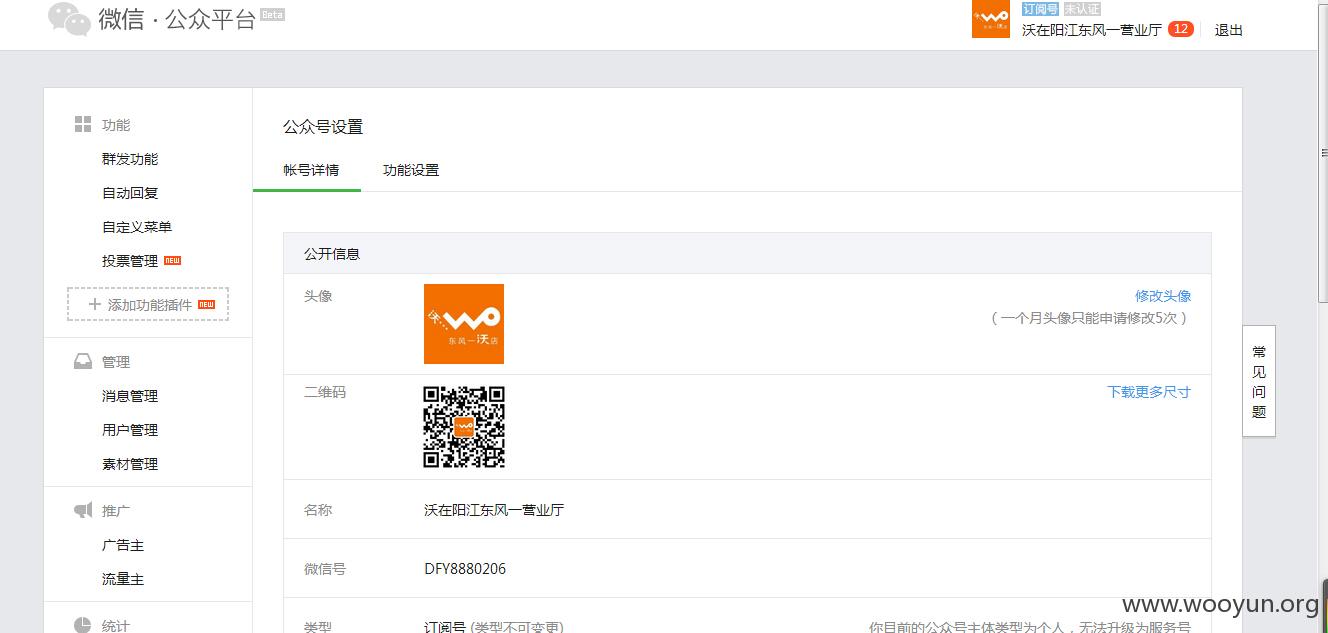Click the 功能 grid icon in sidebar
Screen dimensions: 1328x633
83,125
